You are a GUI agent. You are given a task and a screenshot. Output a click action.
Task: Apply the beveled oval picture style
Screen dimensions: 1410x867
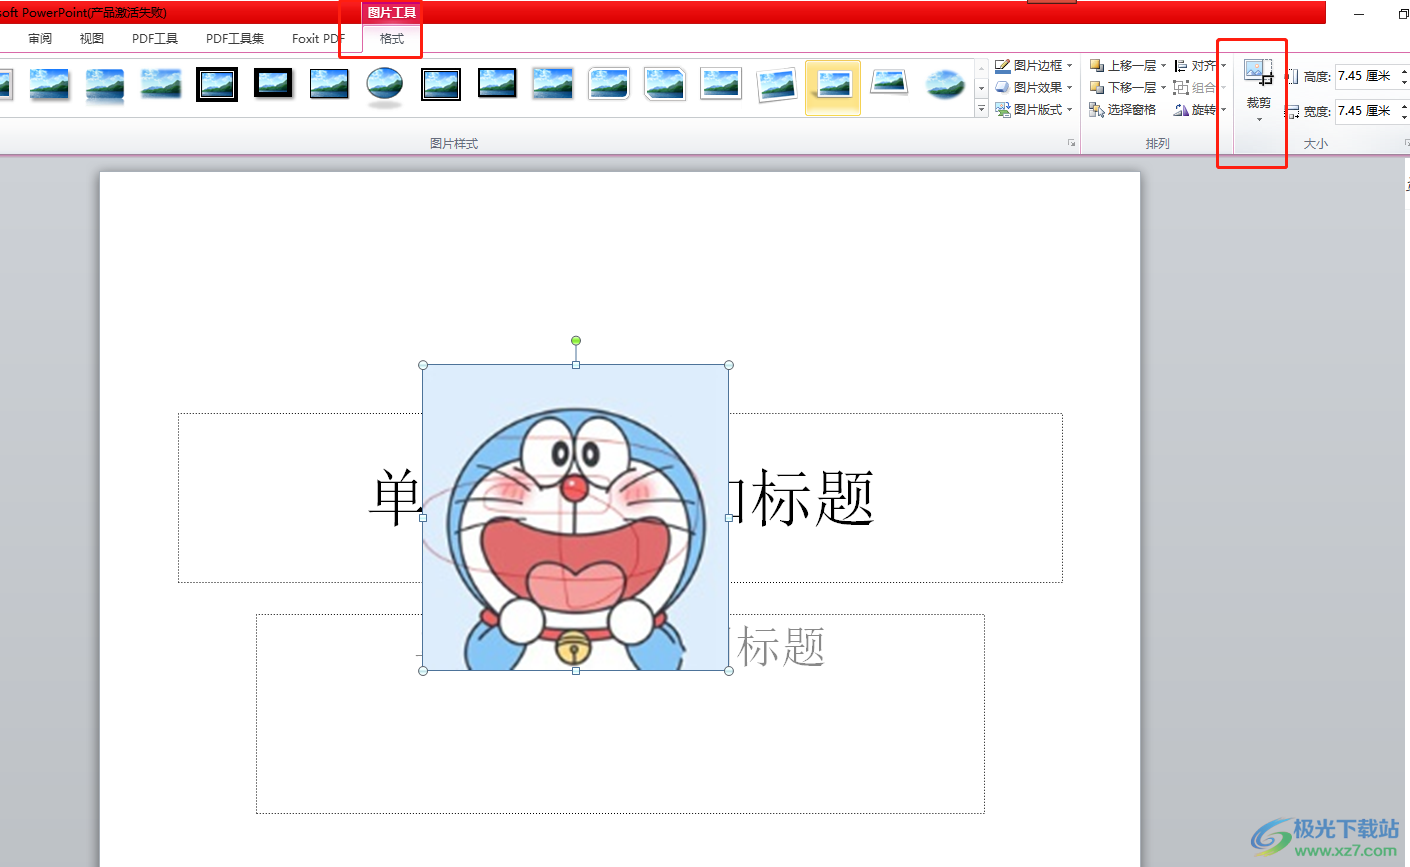[385, 85]
